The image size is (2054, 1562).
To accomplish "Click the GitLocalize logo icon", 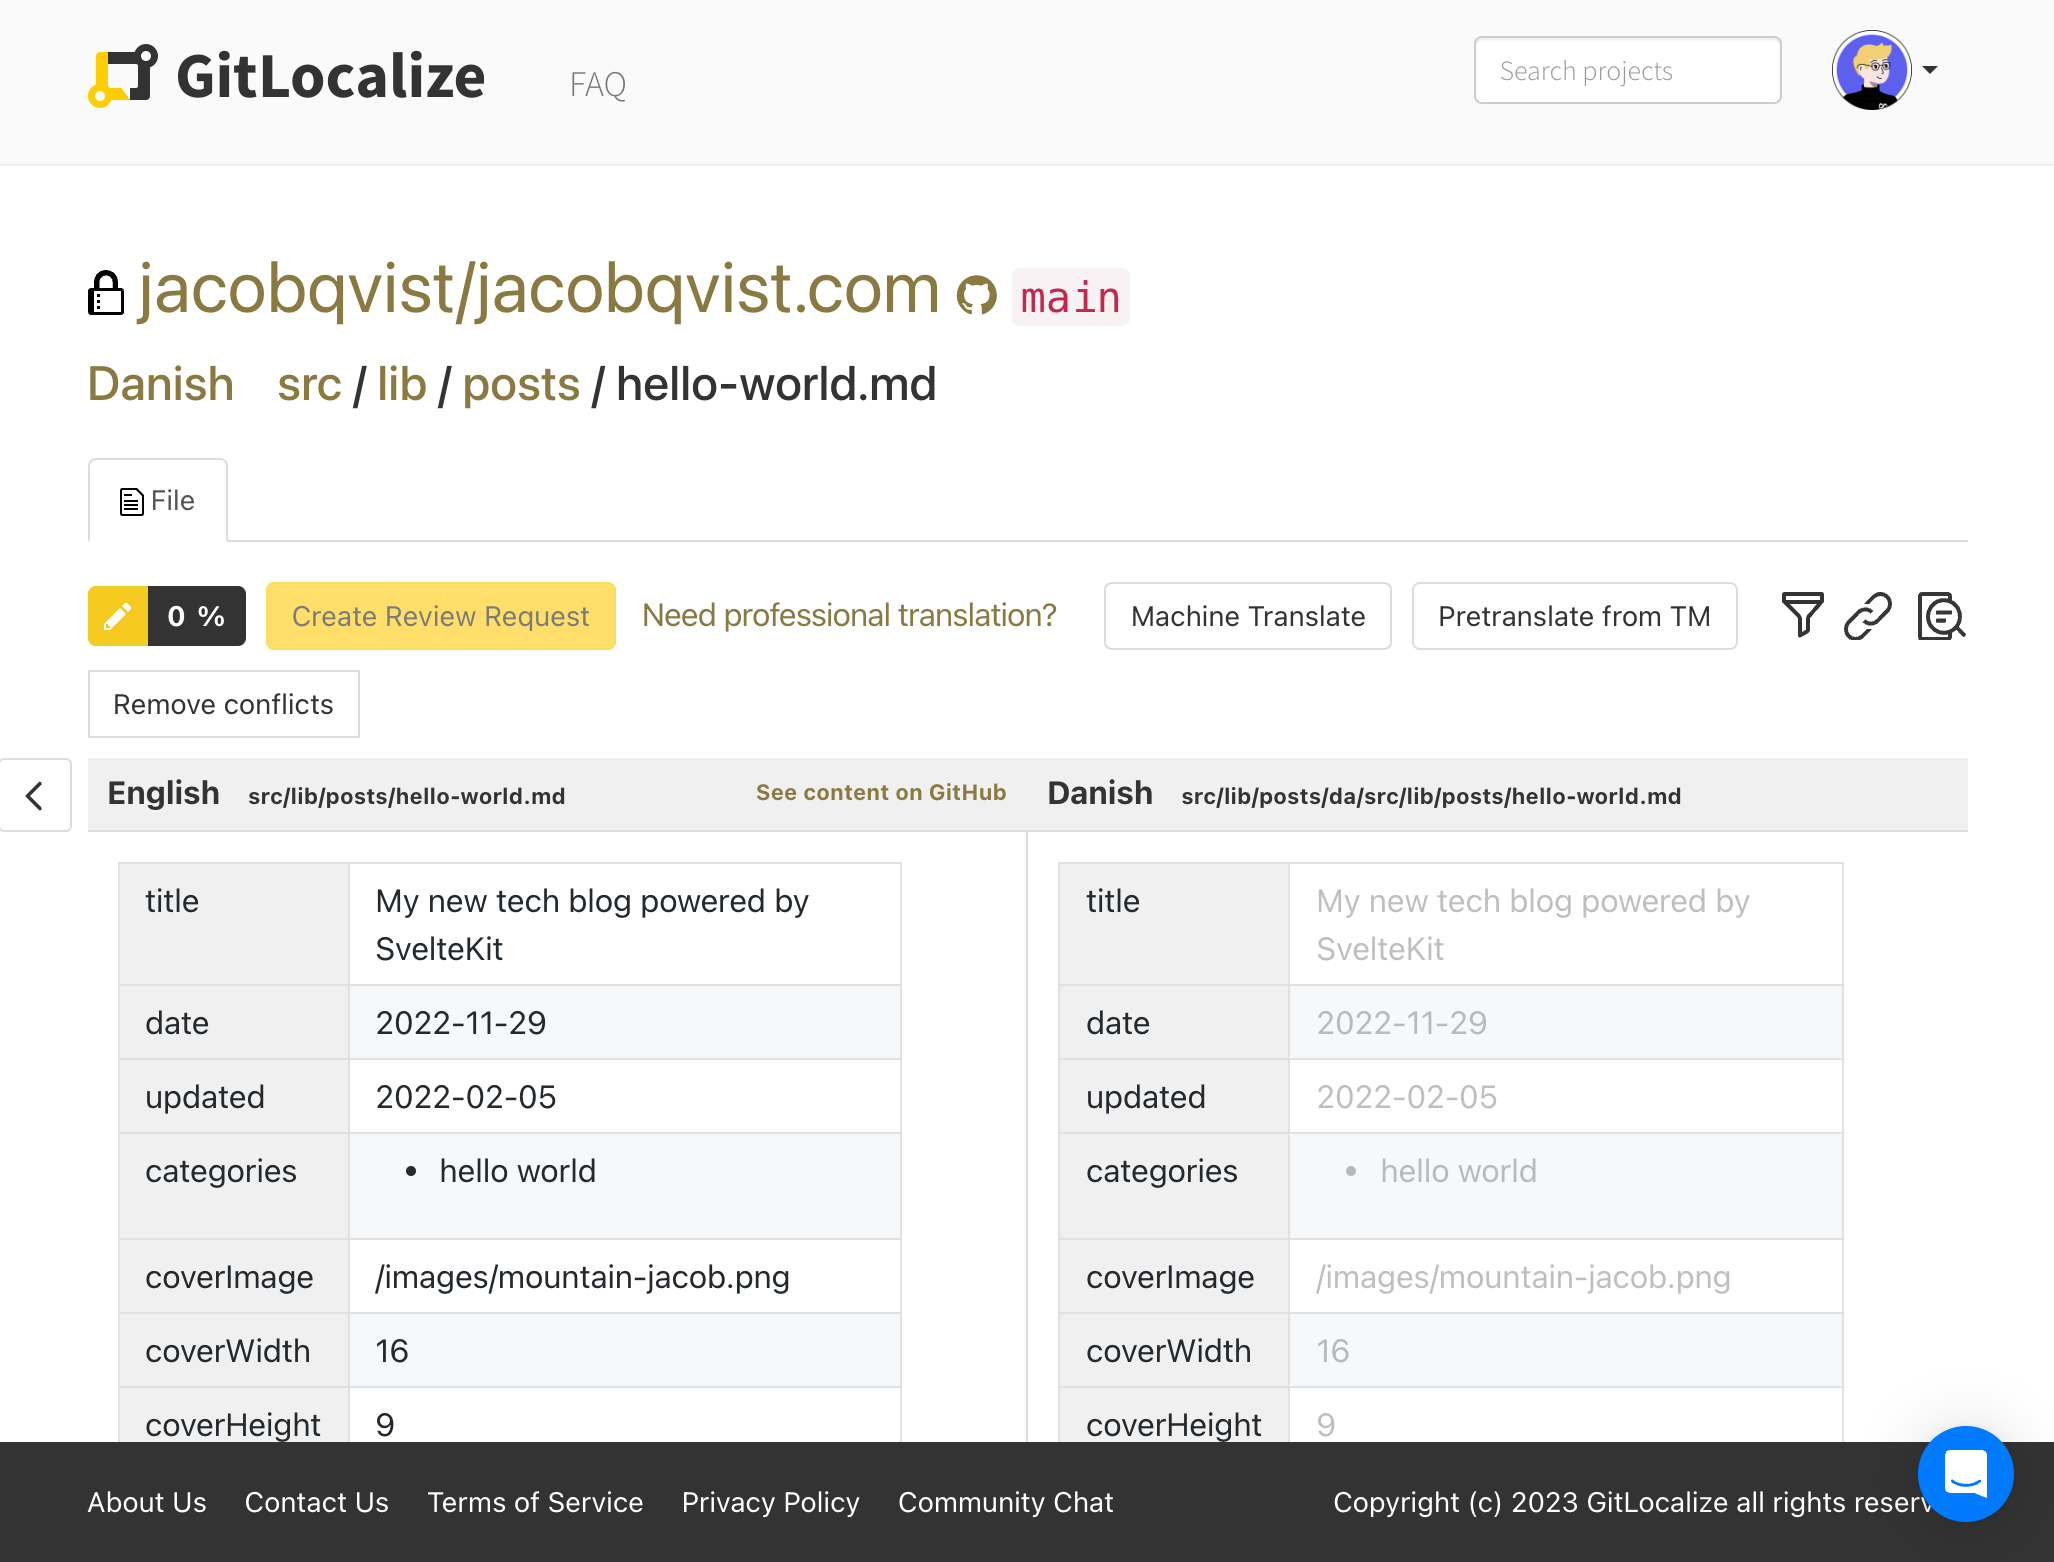I will 122,76.
